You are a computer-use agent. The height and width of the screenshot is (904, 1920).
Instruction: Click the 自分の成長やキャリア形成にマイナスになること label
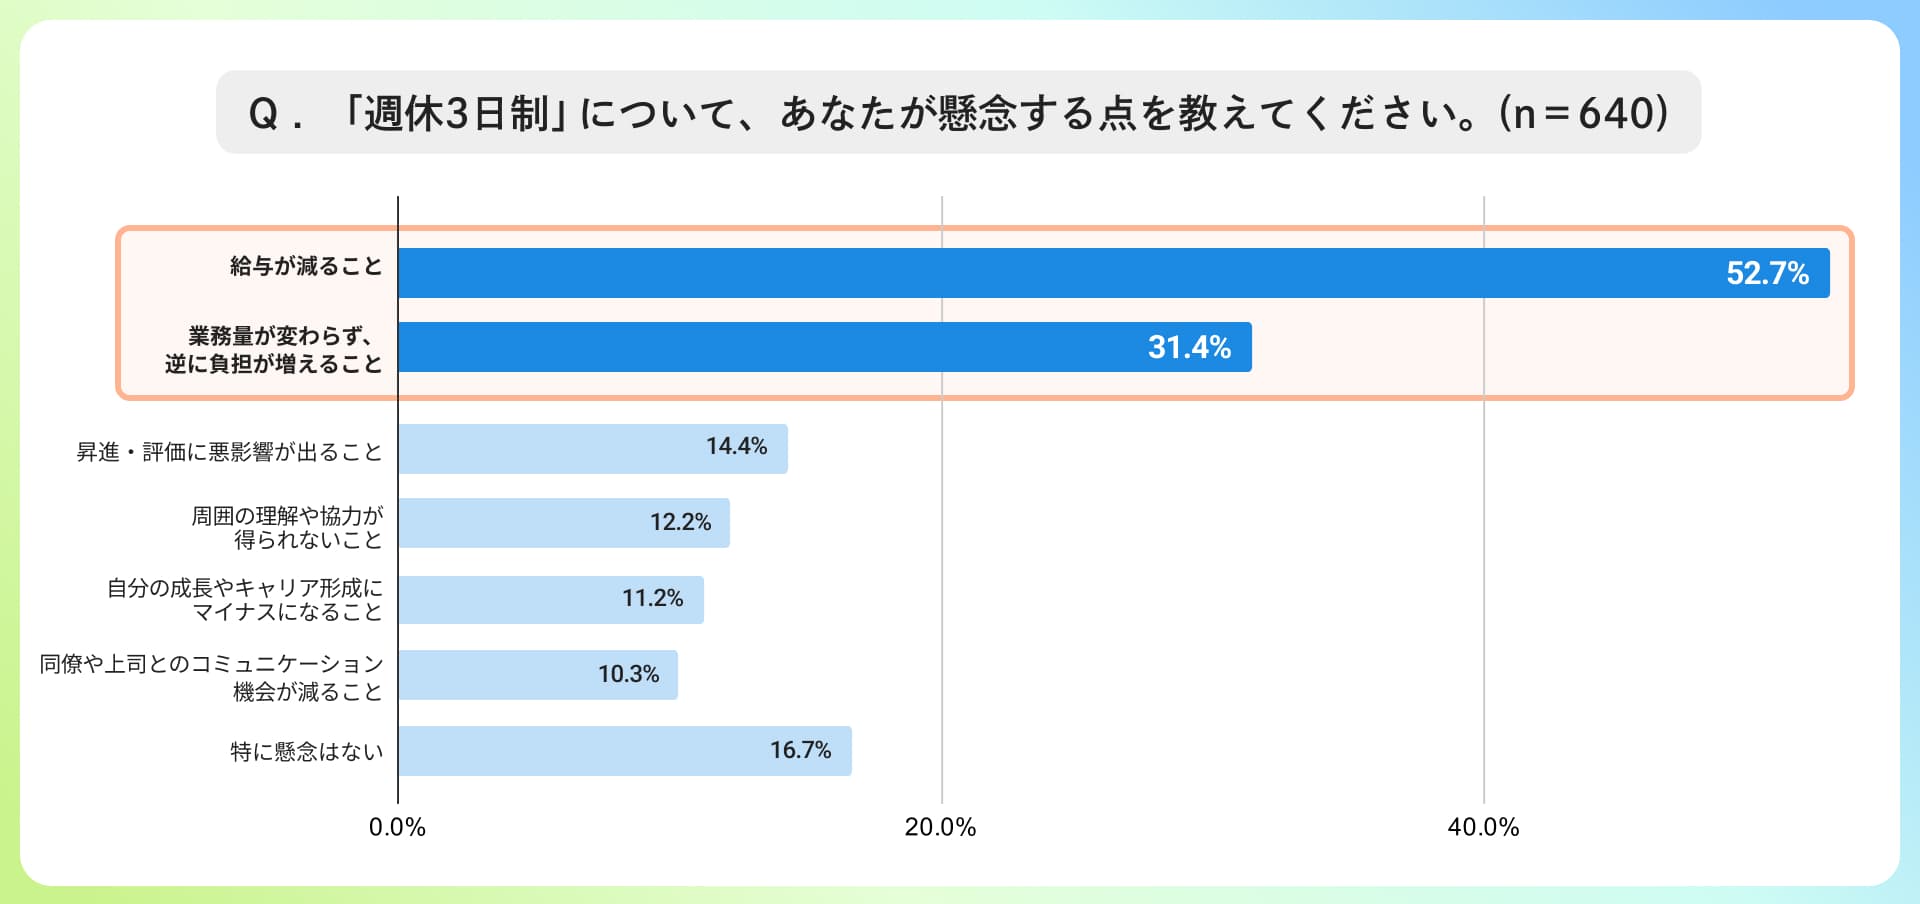tap(245, 600)
